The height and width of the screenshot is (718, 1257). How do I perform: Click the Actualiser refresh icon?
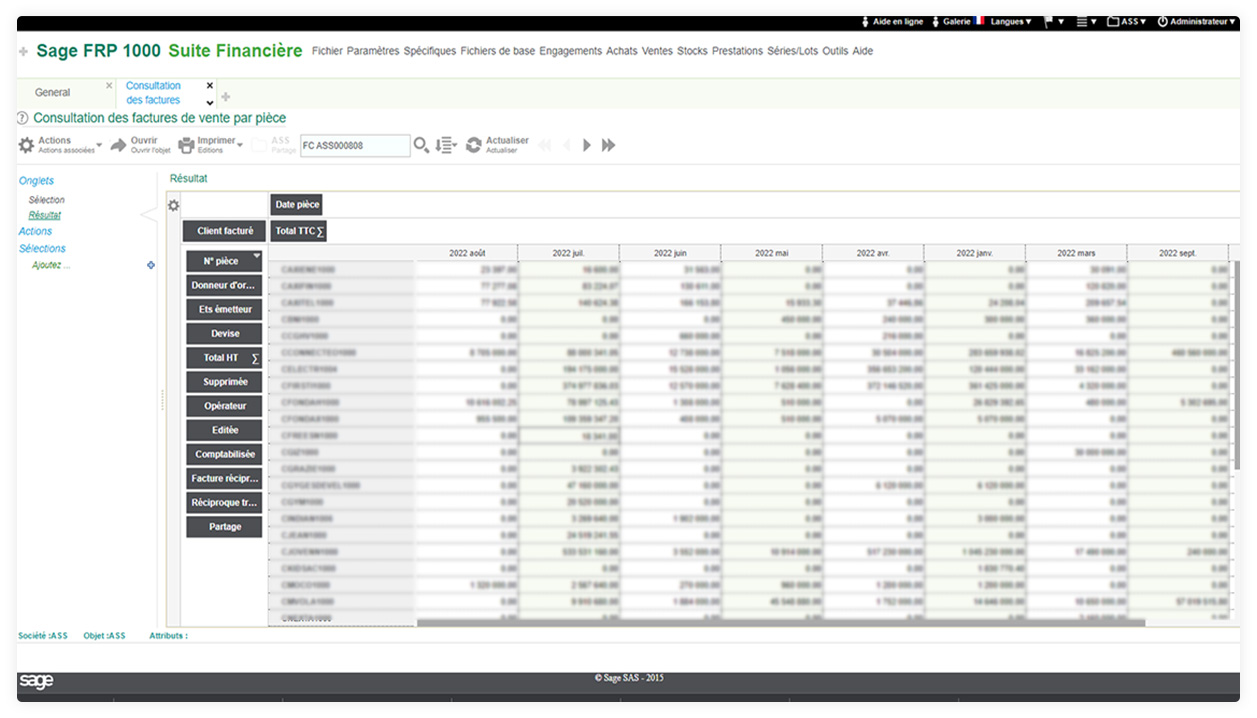[x=474, y=146]
